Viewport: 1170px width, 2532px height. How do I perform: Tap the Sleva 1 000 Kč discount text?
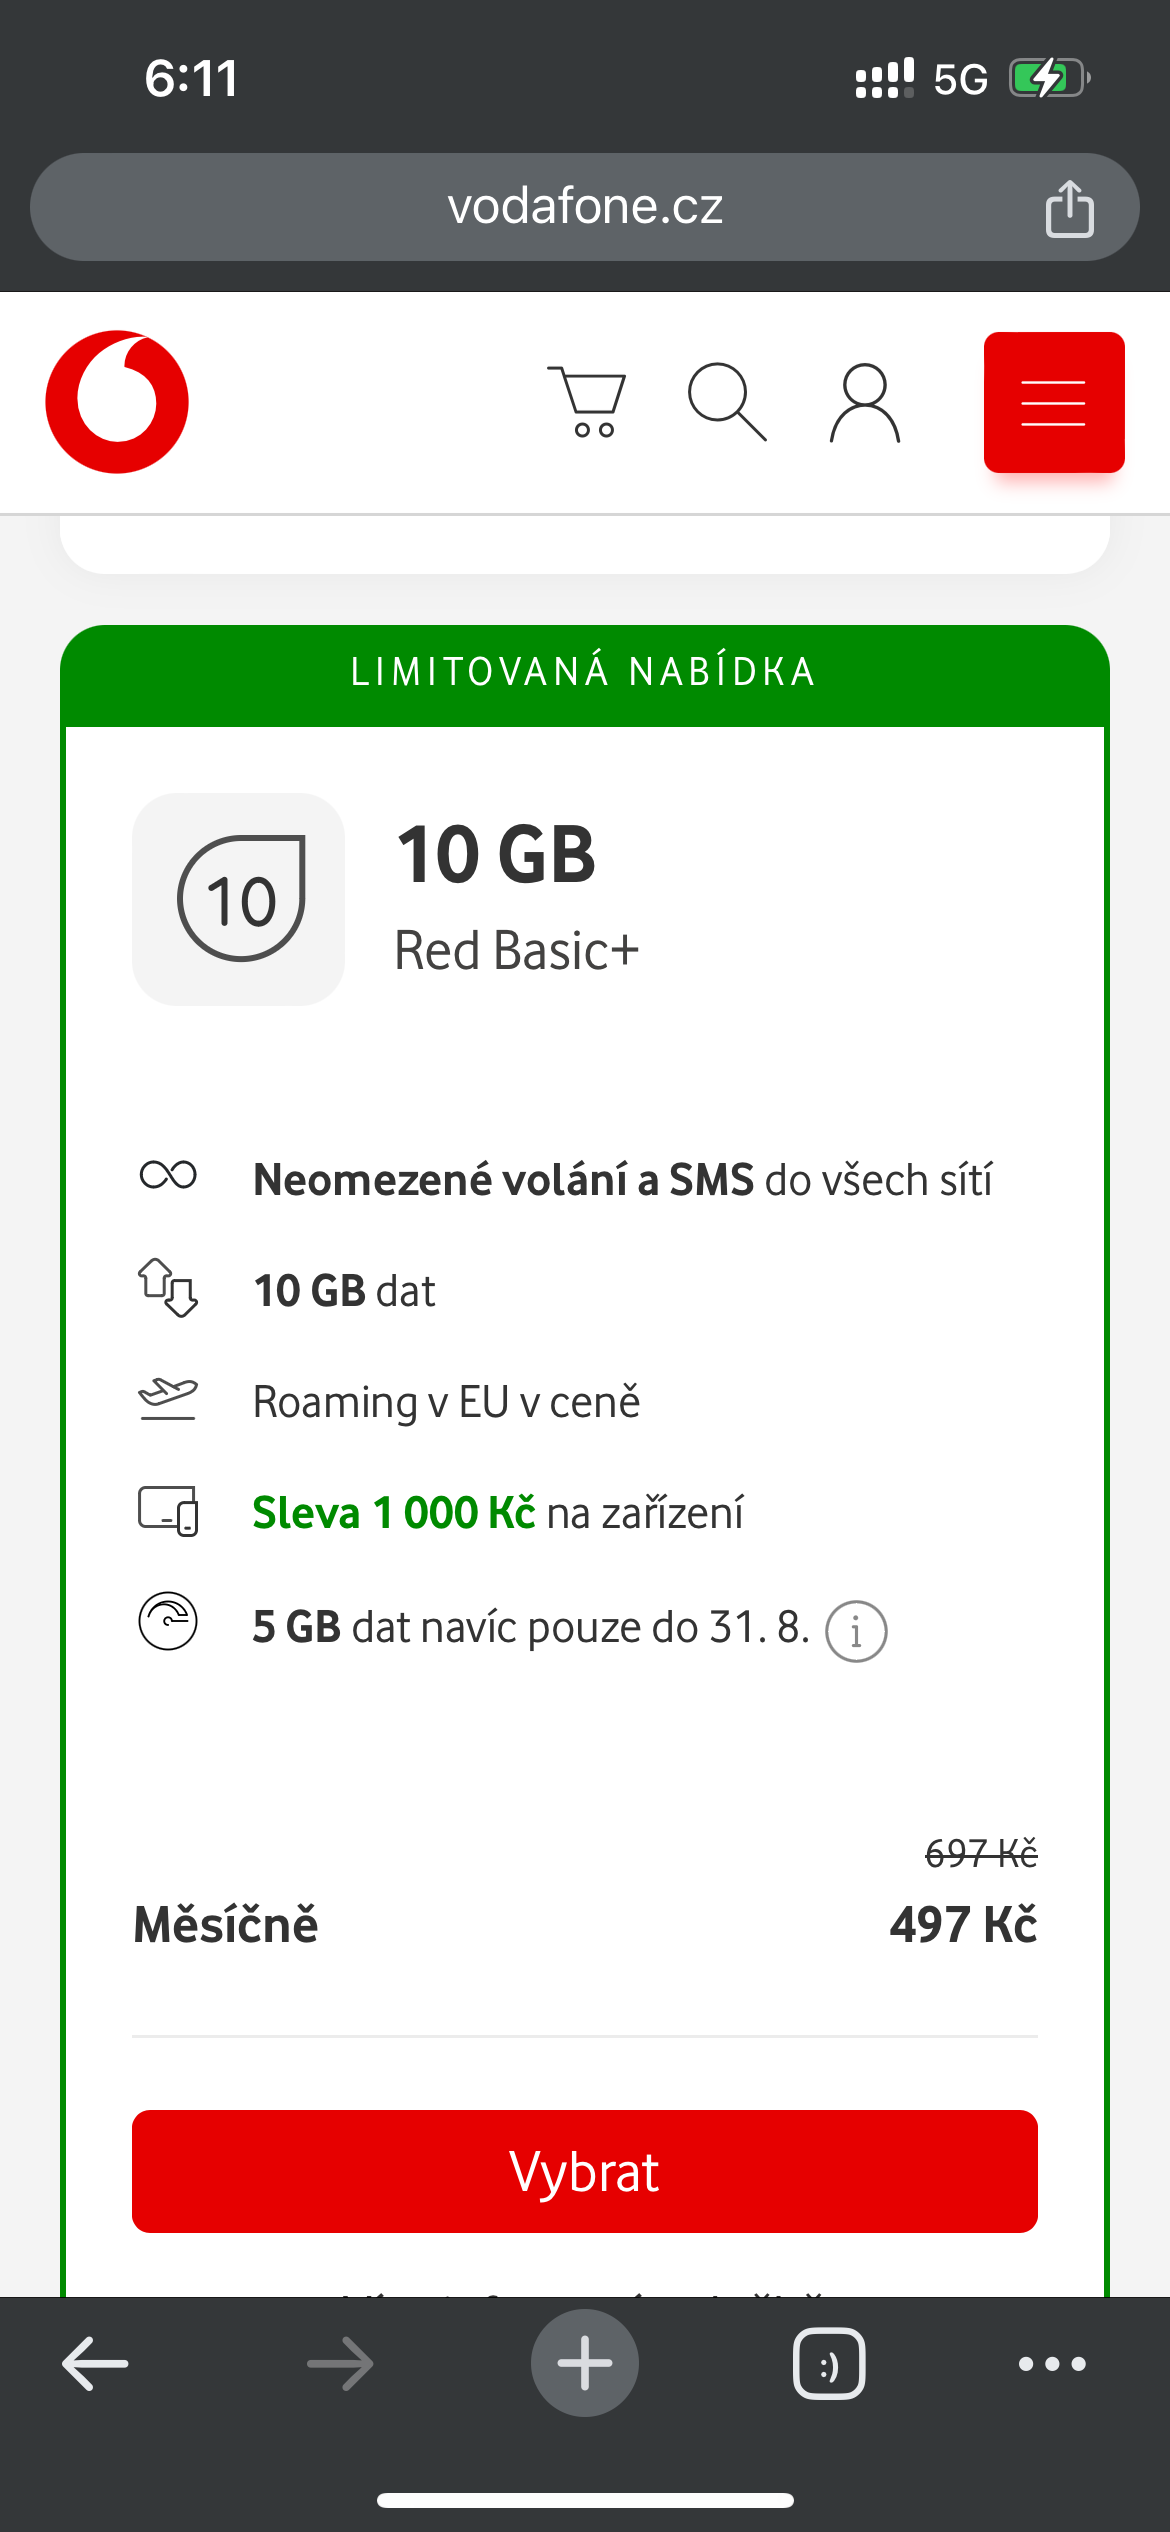click(394, 1513)
